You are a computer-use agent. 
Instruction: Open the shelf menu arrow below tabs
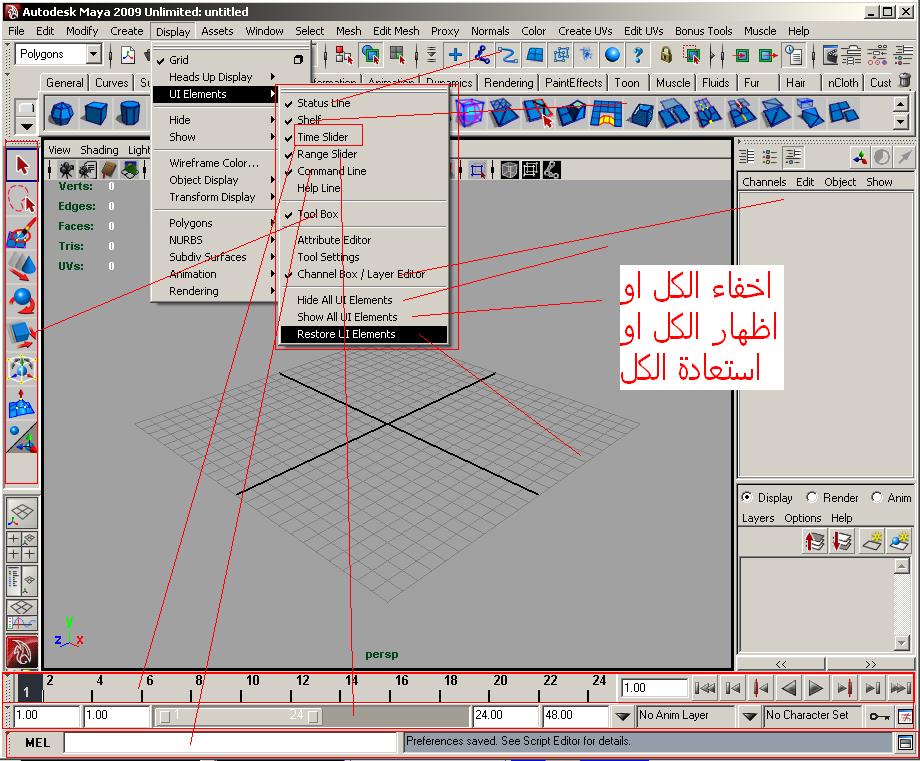tap(26, 126)
